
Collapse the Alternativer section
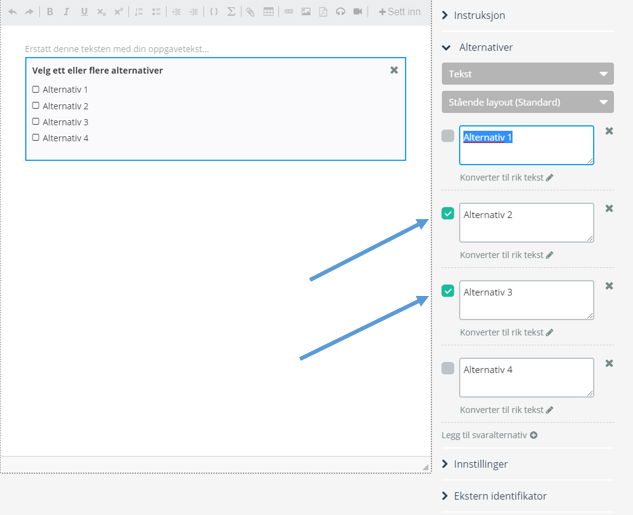pos(477,47)
